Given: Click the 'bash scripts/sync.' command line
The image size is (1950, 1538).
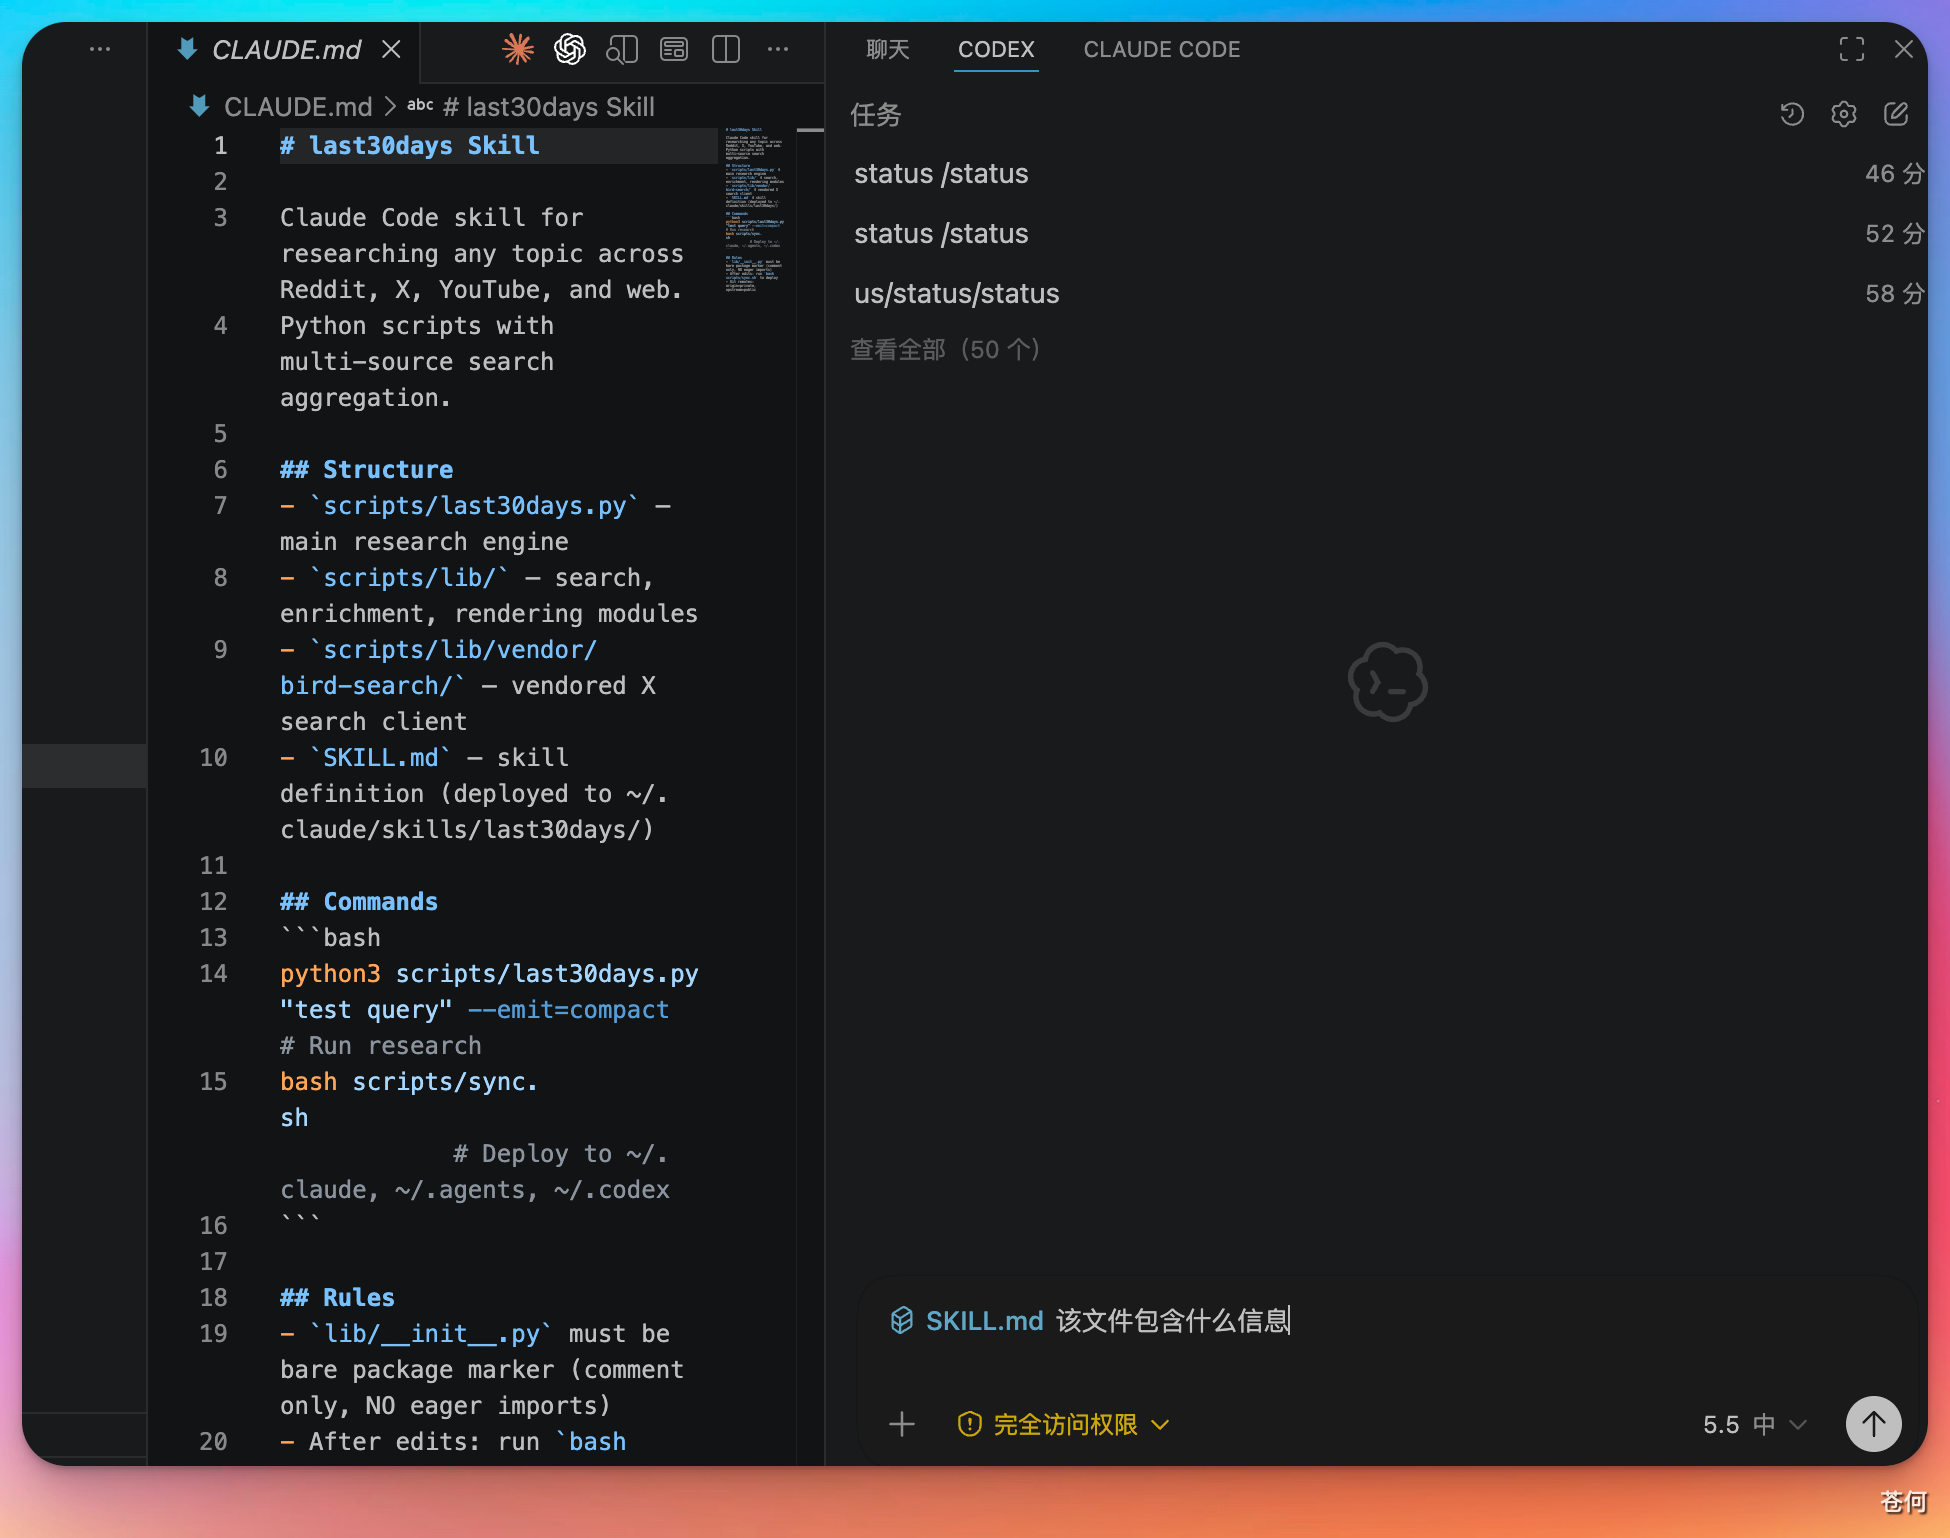Looking at the screenshot, I should tap(409, 1082).
